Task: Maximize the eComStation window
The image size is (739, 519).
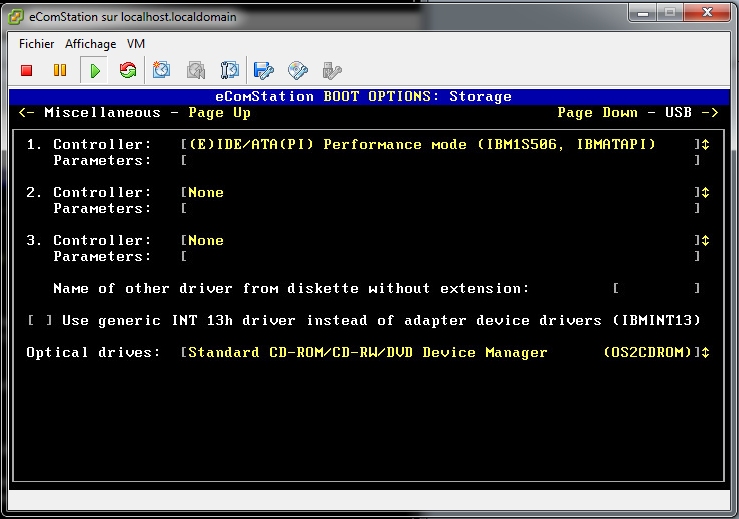Action: tap(670, 13)
